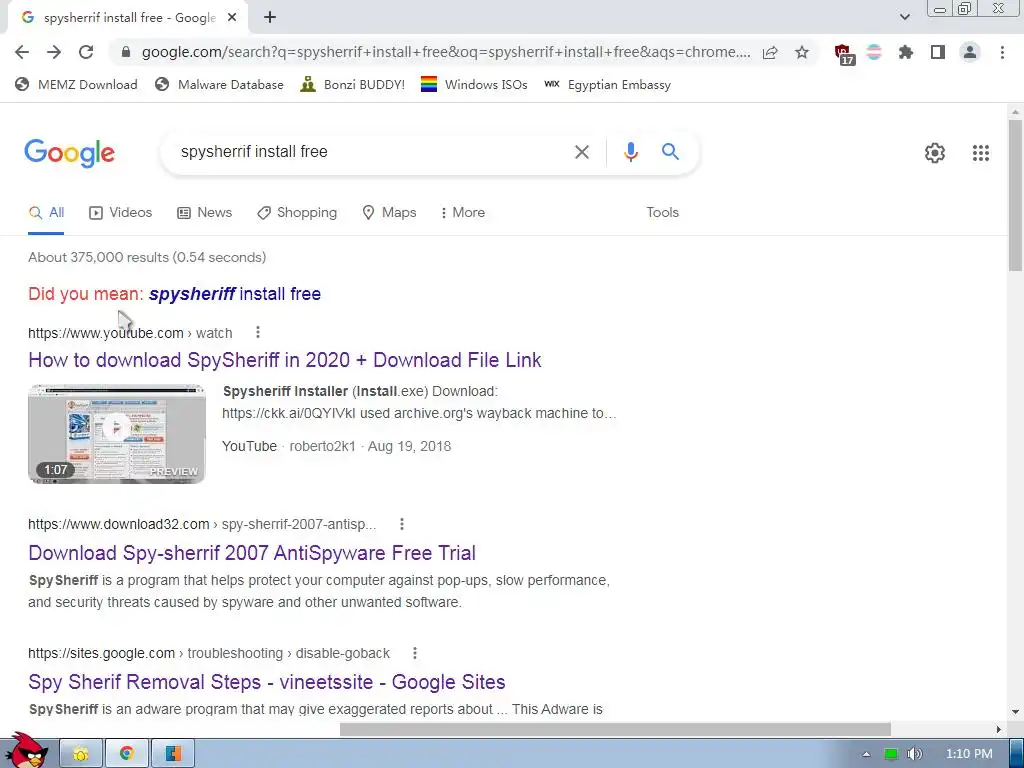Bookmark this page with star icon
Screen dimensions: 1024x768
point(802,52)
